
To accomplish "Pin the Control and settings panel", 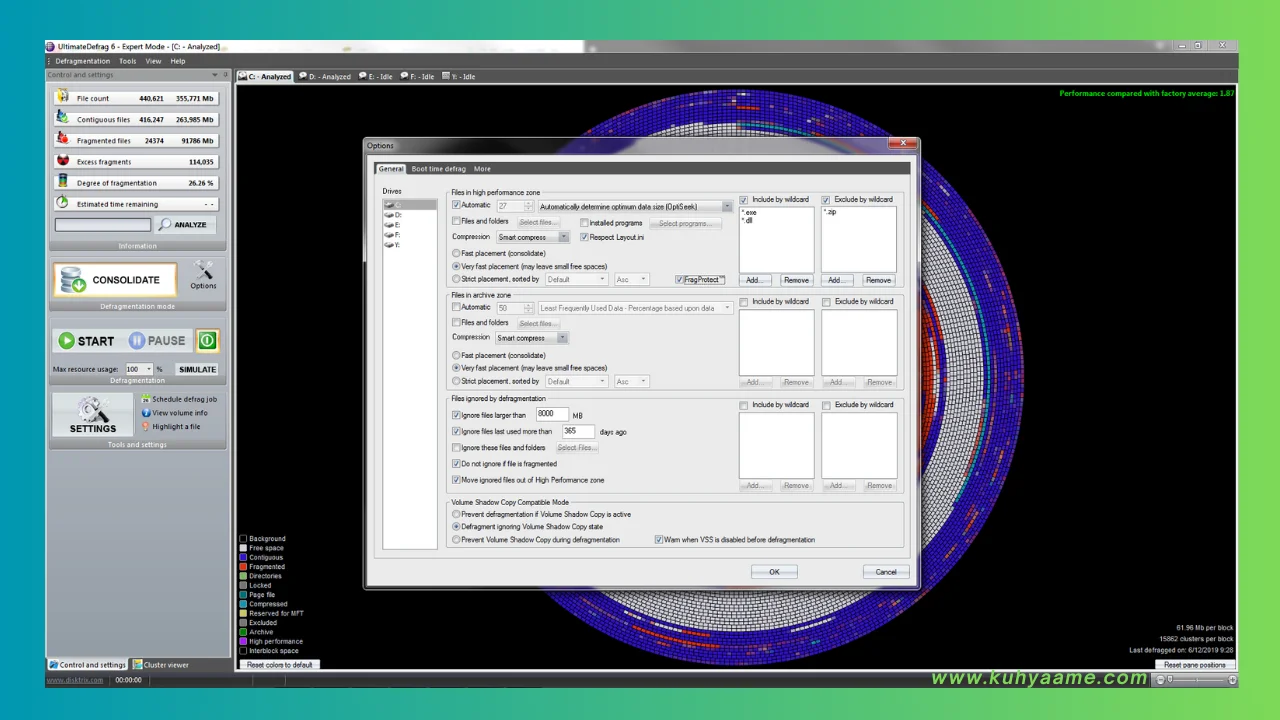I will point(224,75).
